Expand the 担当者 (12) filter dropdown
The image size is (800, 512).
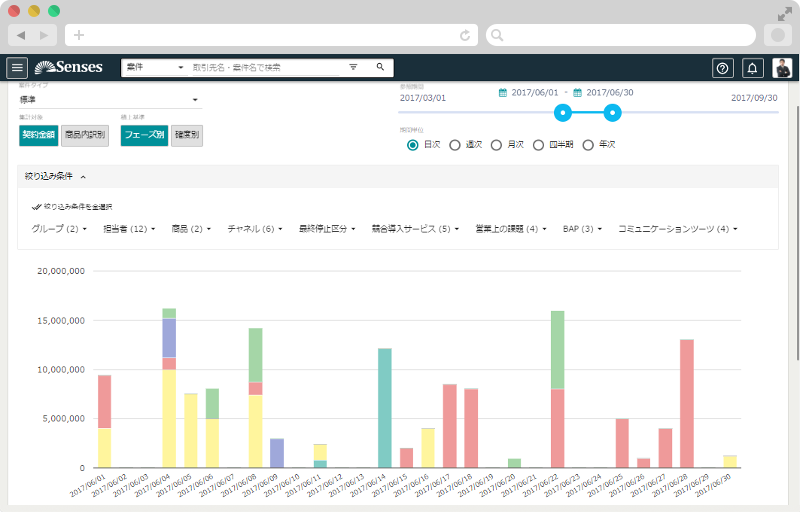(129, 229)
